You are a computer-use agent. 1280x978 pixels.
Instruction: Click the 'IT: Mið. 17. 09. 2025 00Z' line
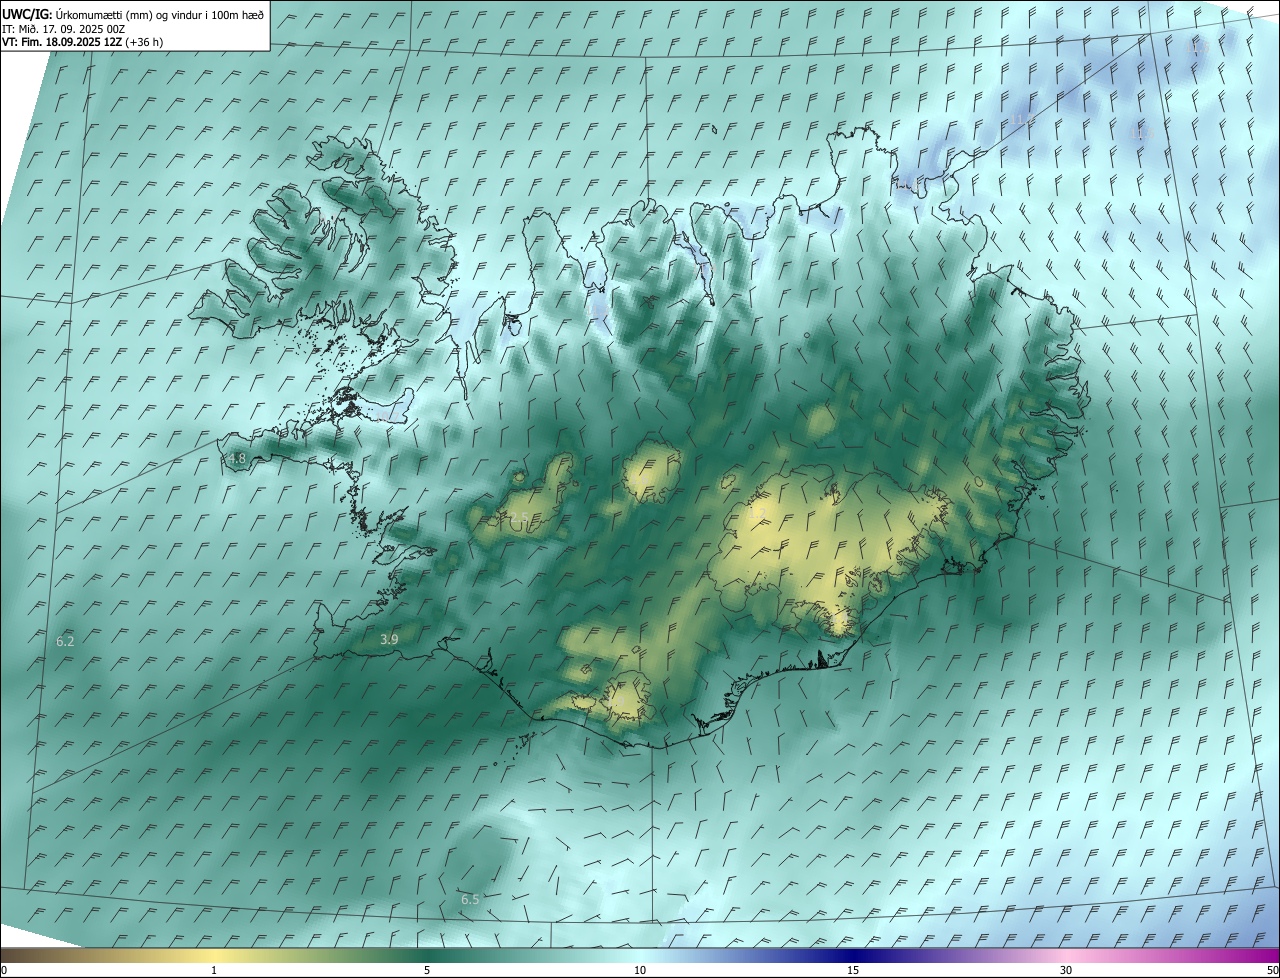coord(63,29)
